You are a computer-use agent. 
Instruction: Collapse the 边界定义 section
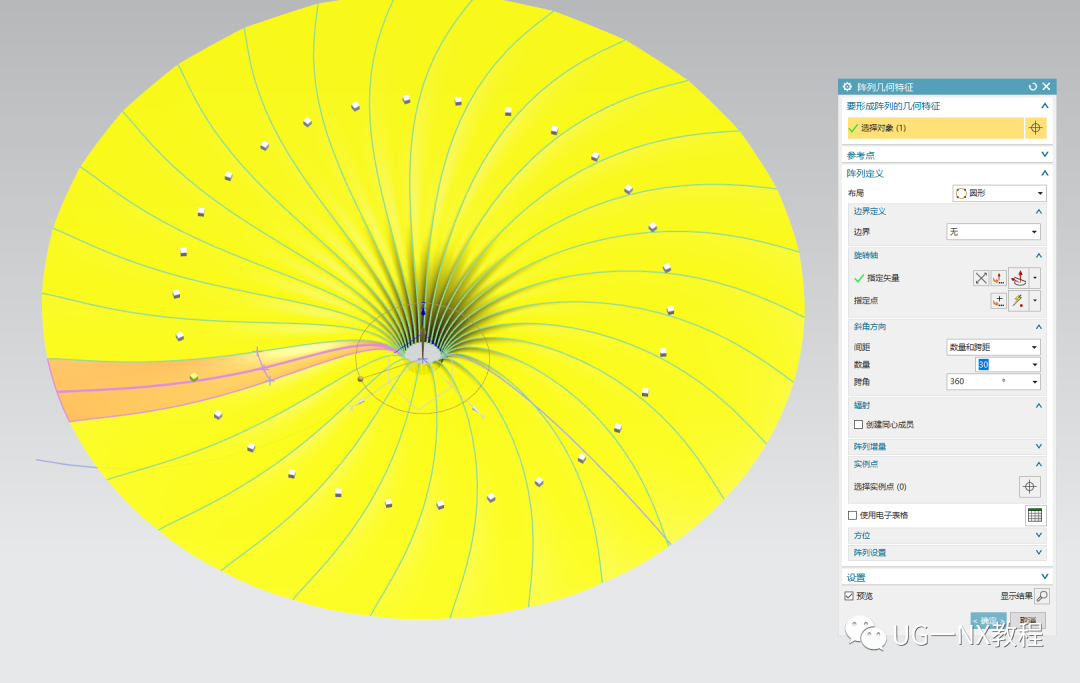(1039, 211)
